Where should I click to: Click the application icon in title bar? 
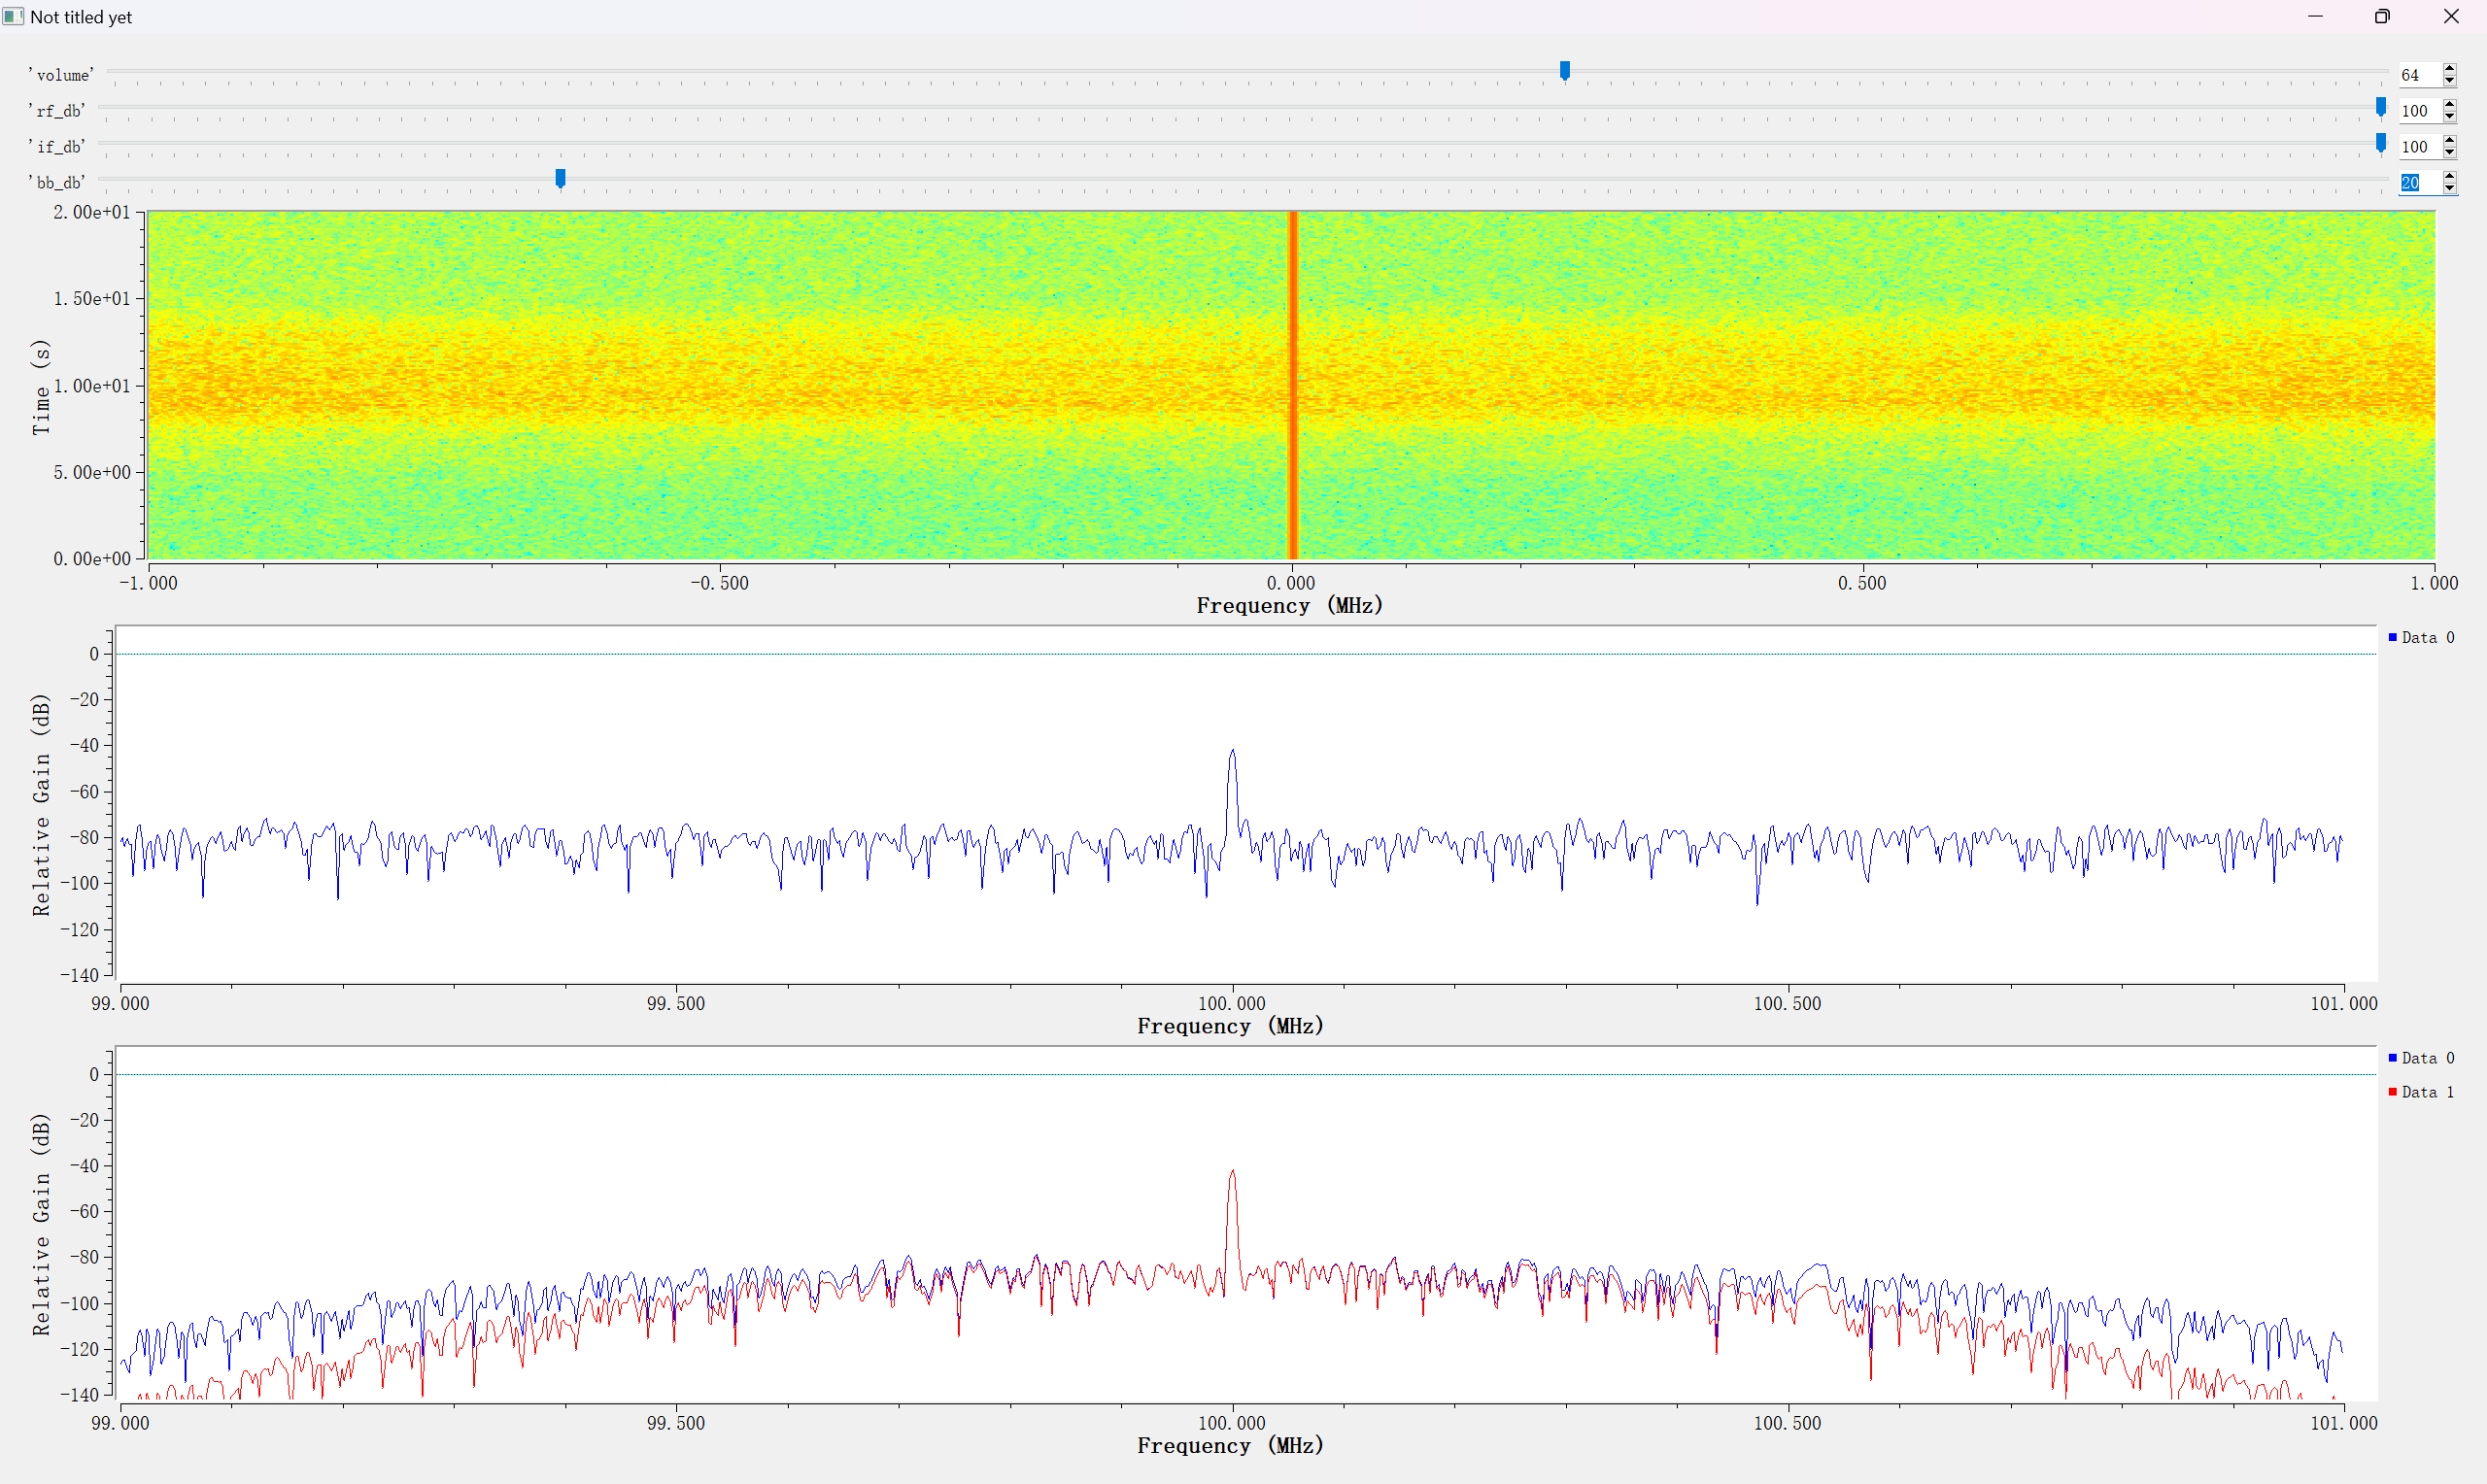pos(13,16)
